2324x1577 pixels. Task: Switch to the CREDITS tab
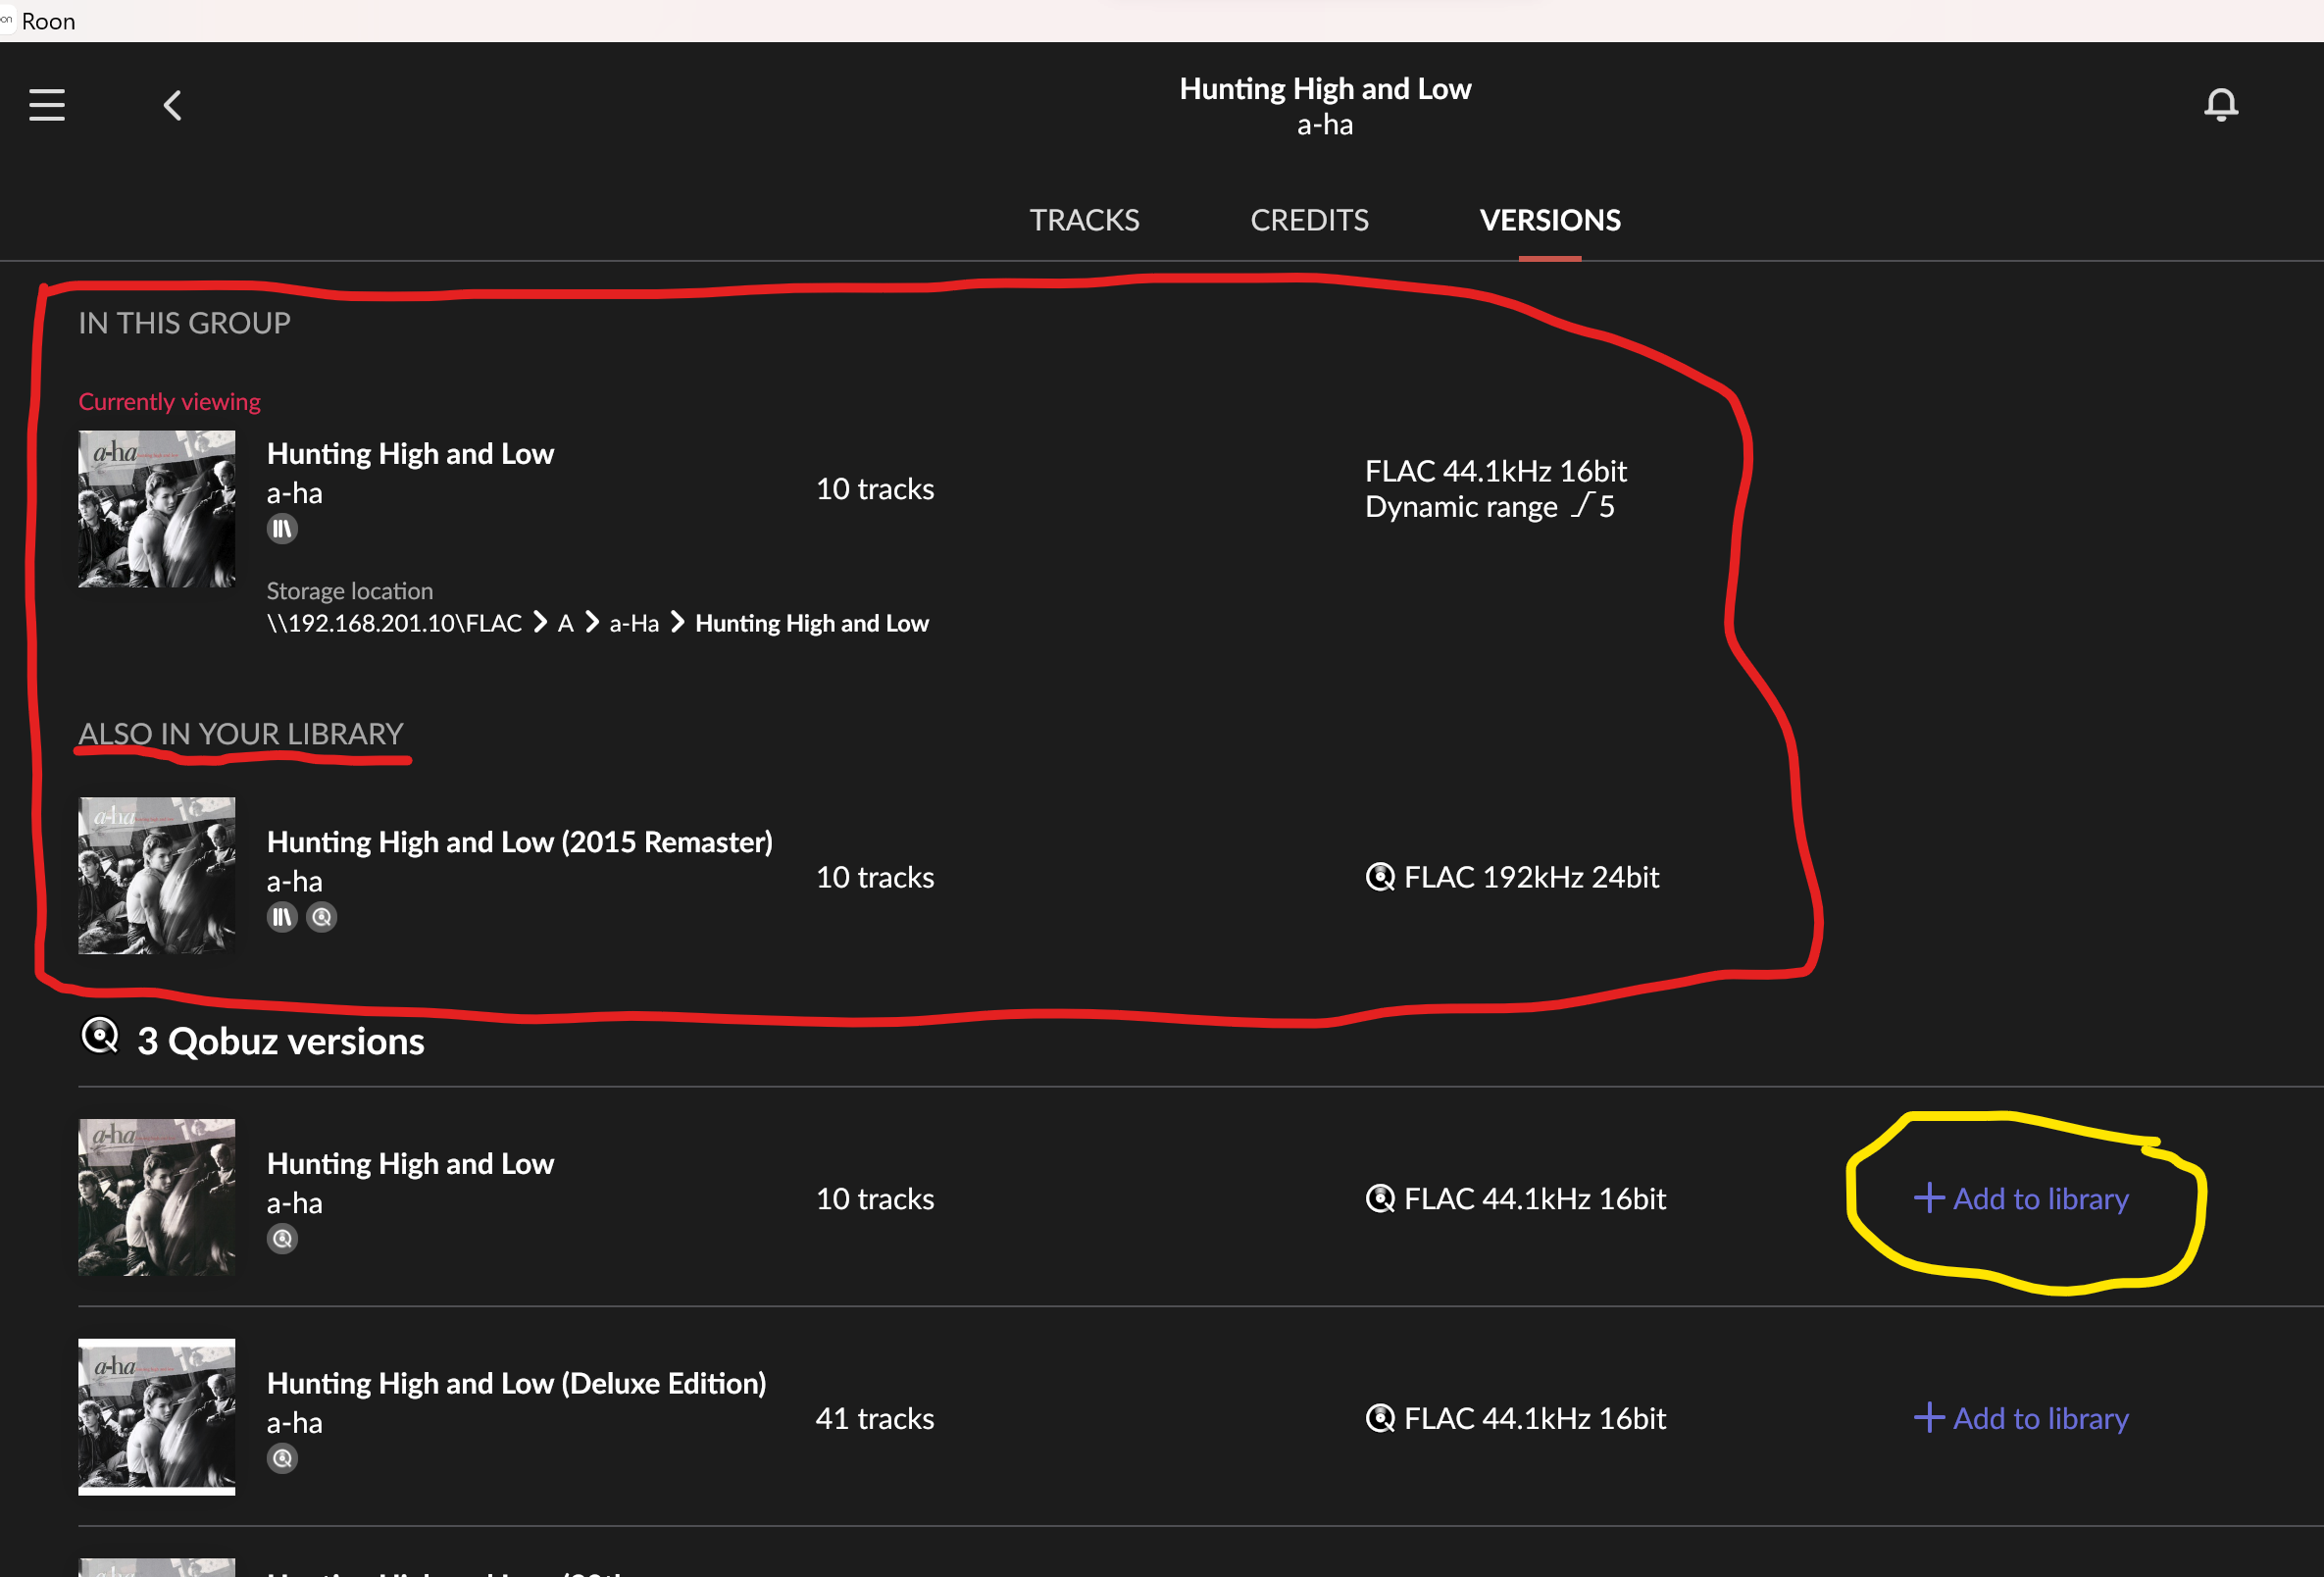click(1309, 220)
